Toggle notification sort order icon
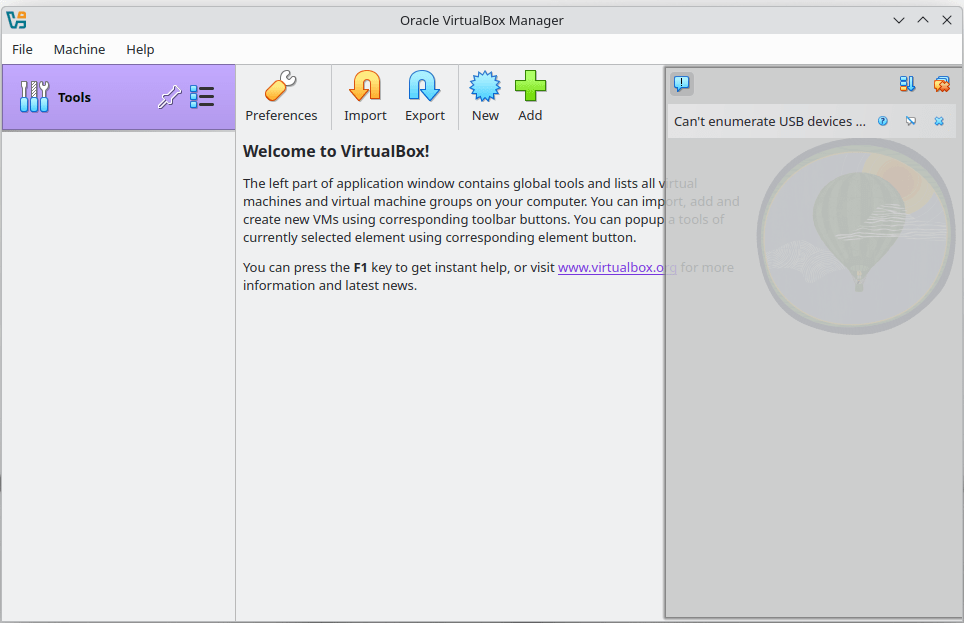 click(x=907, y=84)
